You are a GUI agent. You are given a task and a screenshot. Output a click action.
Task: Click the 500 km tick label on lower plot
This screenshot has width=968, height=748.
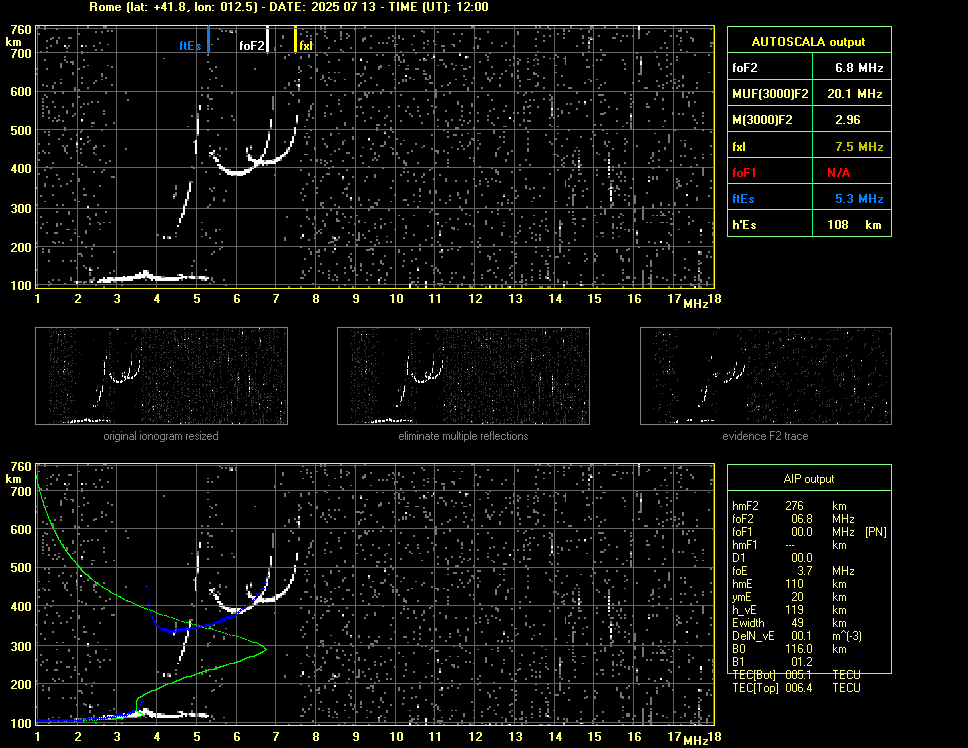point(20,567)
